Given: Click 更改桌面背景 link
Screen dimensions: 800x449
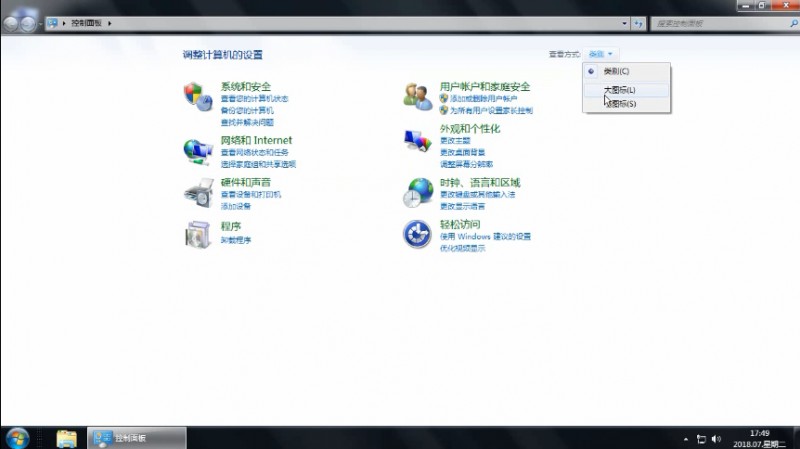Looking at the screenshot, I should point(462,152).
